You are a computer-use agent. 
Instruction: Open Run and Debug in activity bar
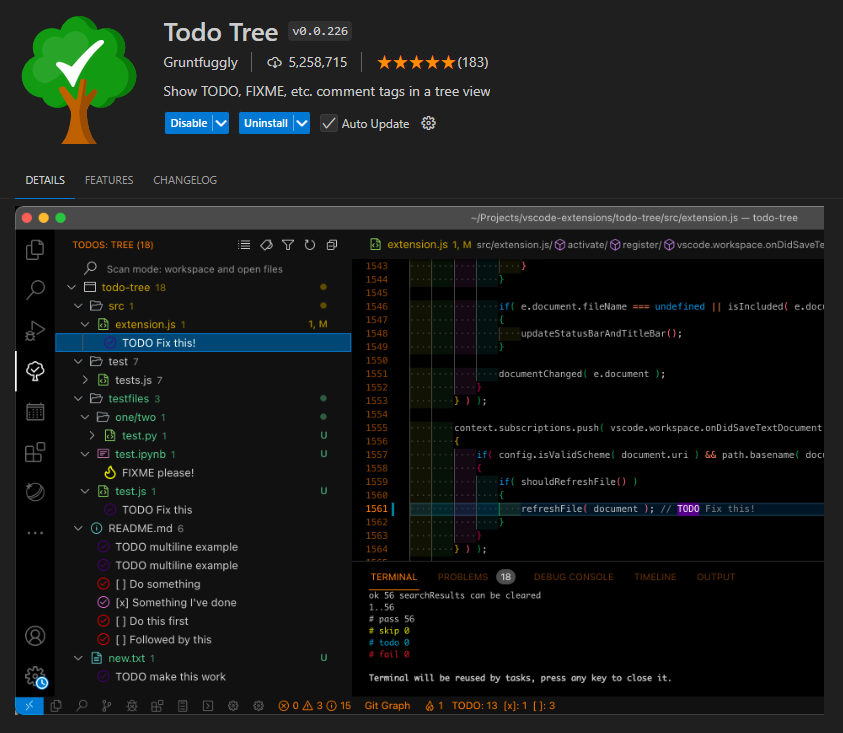pyautogui.click(x=35, y=330)
